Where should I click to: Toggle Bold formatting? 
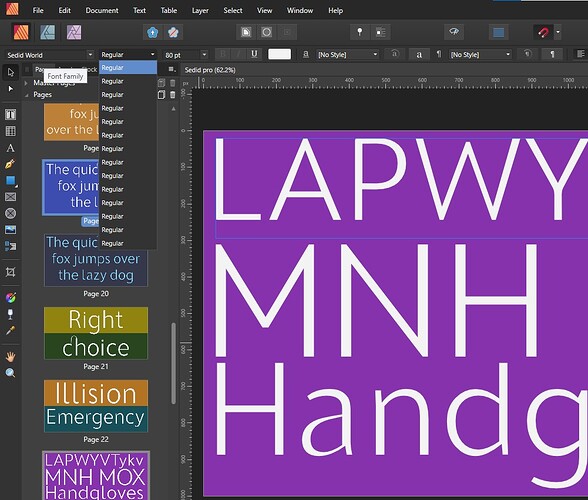click(x=223, y=54)
